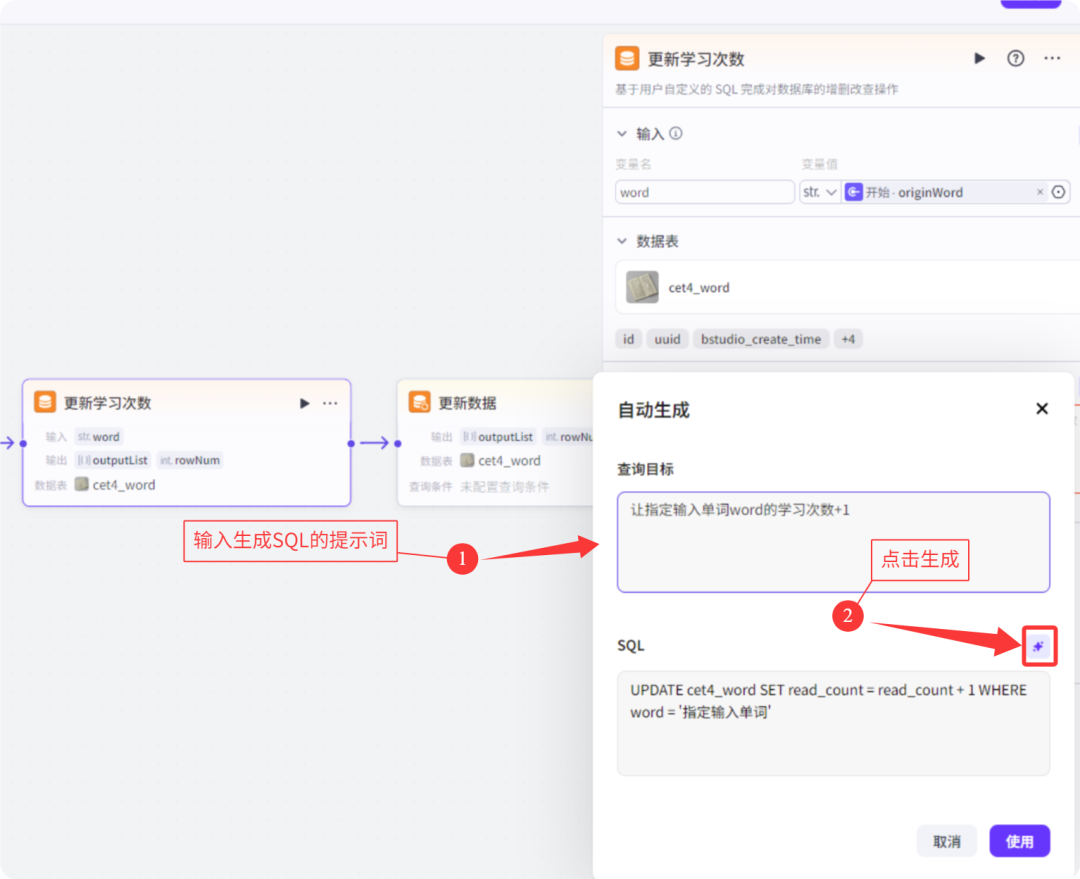Collapse the 输入 section
This screenshot has height=879, width=1080.
[x=621, y=133]
